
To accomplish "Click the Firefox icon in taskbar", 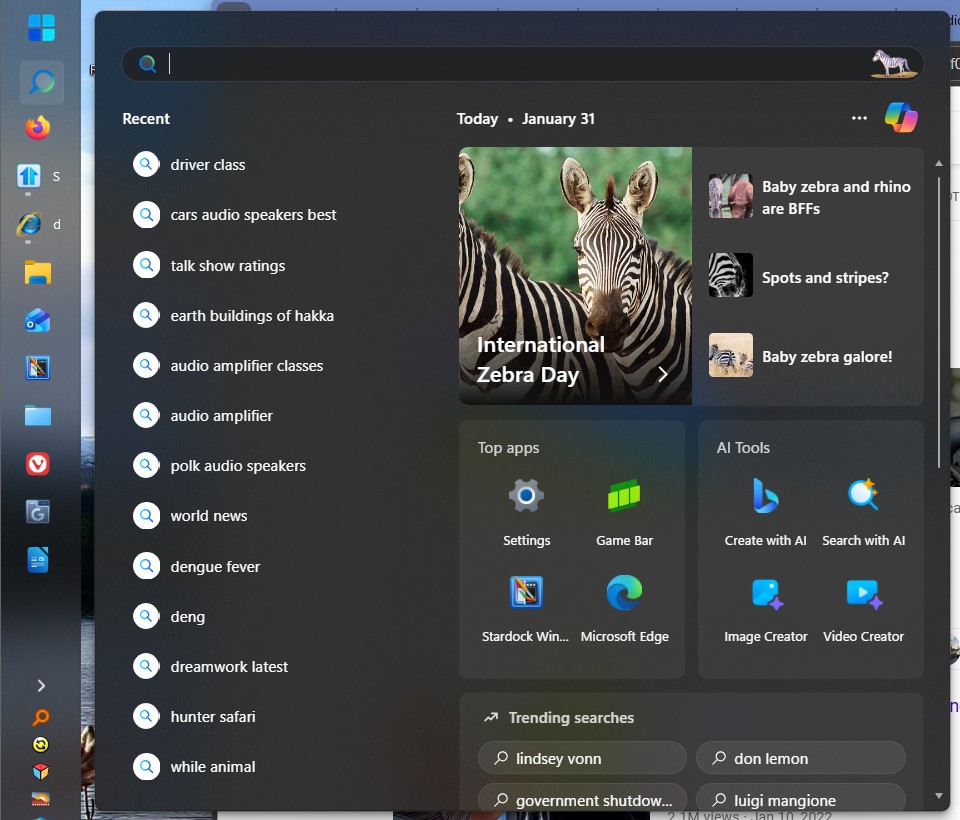I will 39,128.
